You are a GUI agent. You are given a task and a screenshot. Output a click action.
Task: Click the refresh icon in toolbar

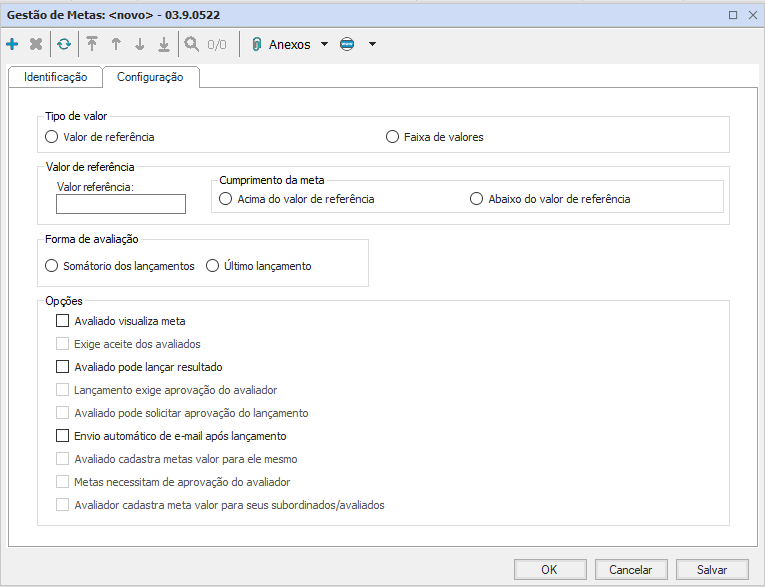64,45
